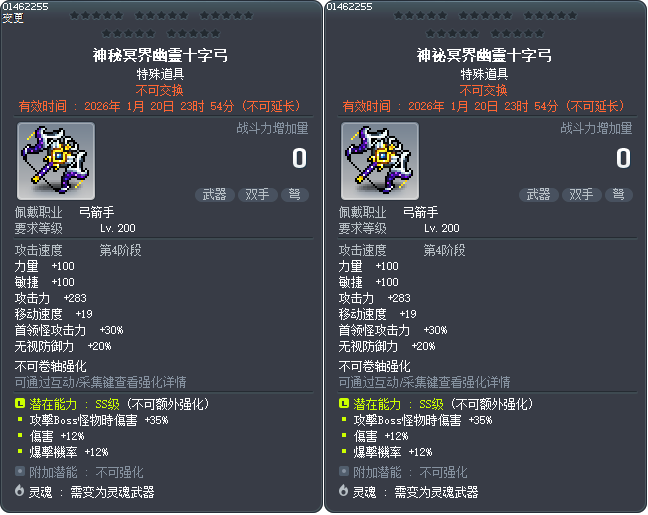Click the first star row in left tooltip
This screenshot has height=515, width=648.
pos(162,16)
